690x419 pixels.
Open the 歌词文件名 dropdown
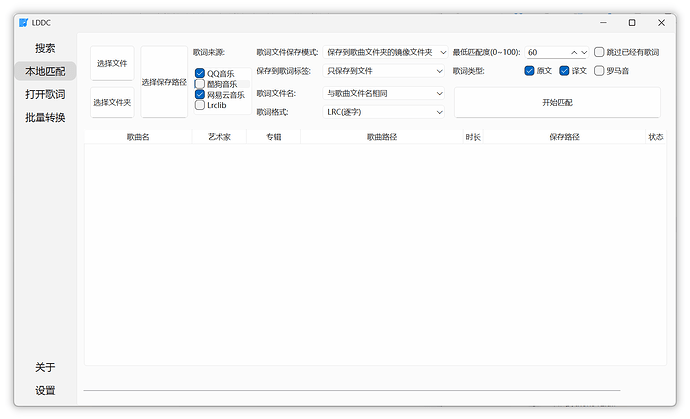coord(383,93)
